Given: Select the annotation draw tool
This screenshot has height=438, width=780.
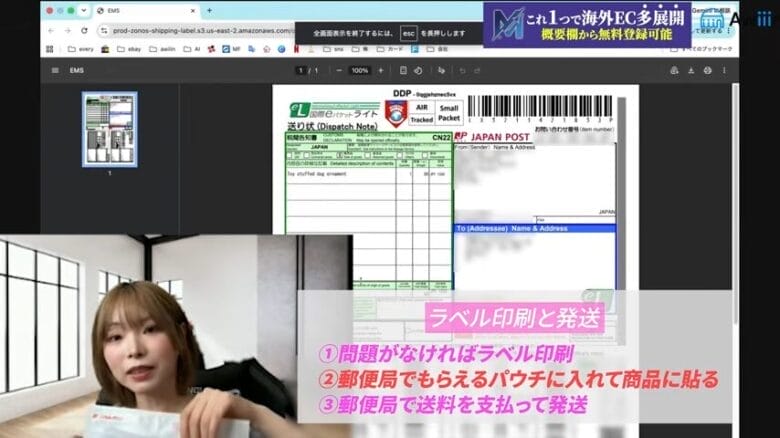Looking at the screenshot, I should [441, 71].
